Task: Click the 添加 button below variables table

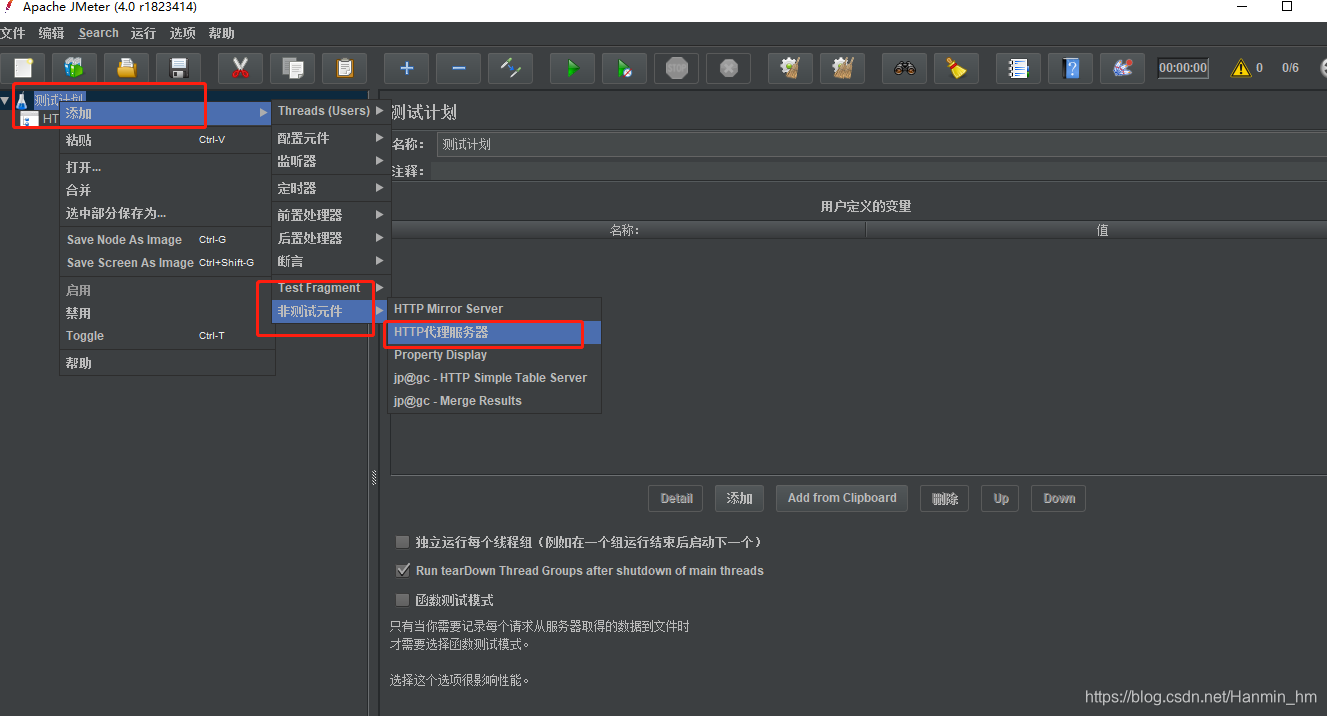Action: click(x=740, y=498)
